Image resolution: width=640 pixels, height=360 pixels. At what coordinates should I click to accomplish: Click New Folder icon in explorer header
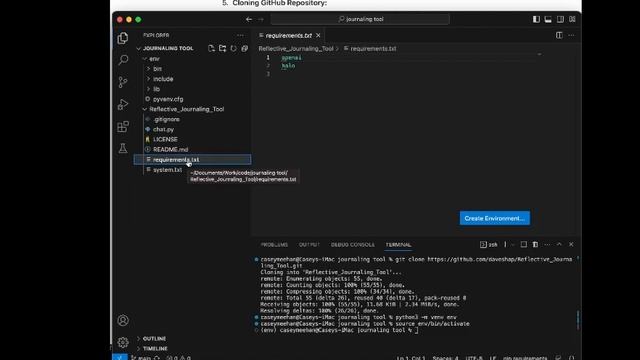click(222, 48)
